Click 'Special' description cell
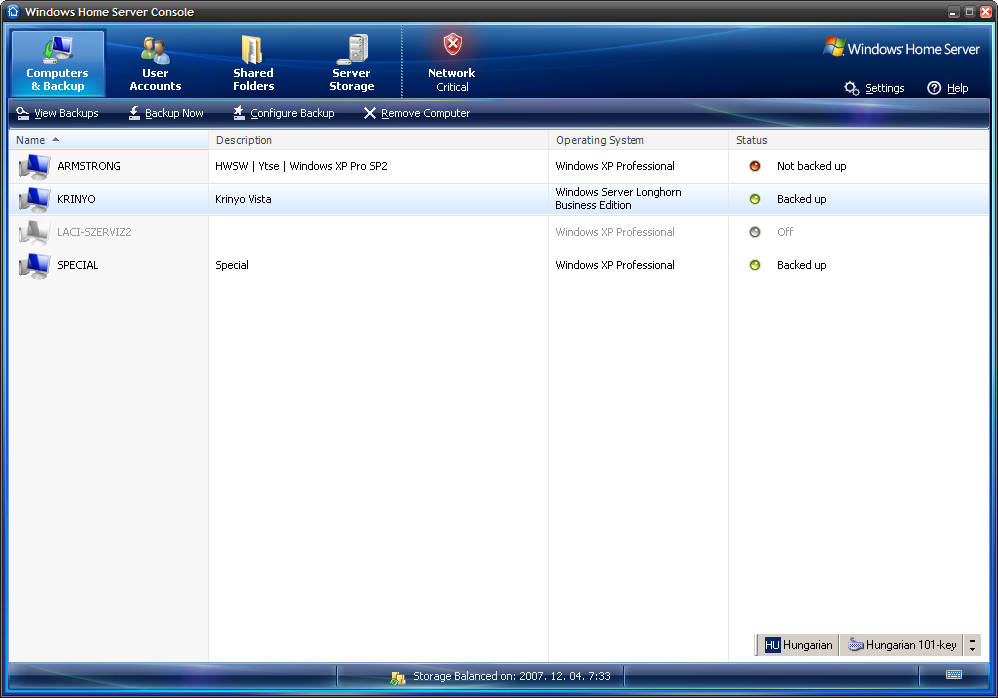 [232, 265]
